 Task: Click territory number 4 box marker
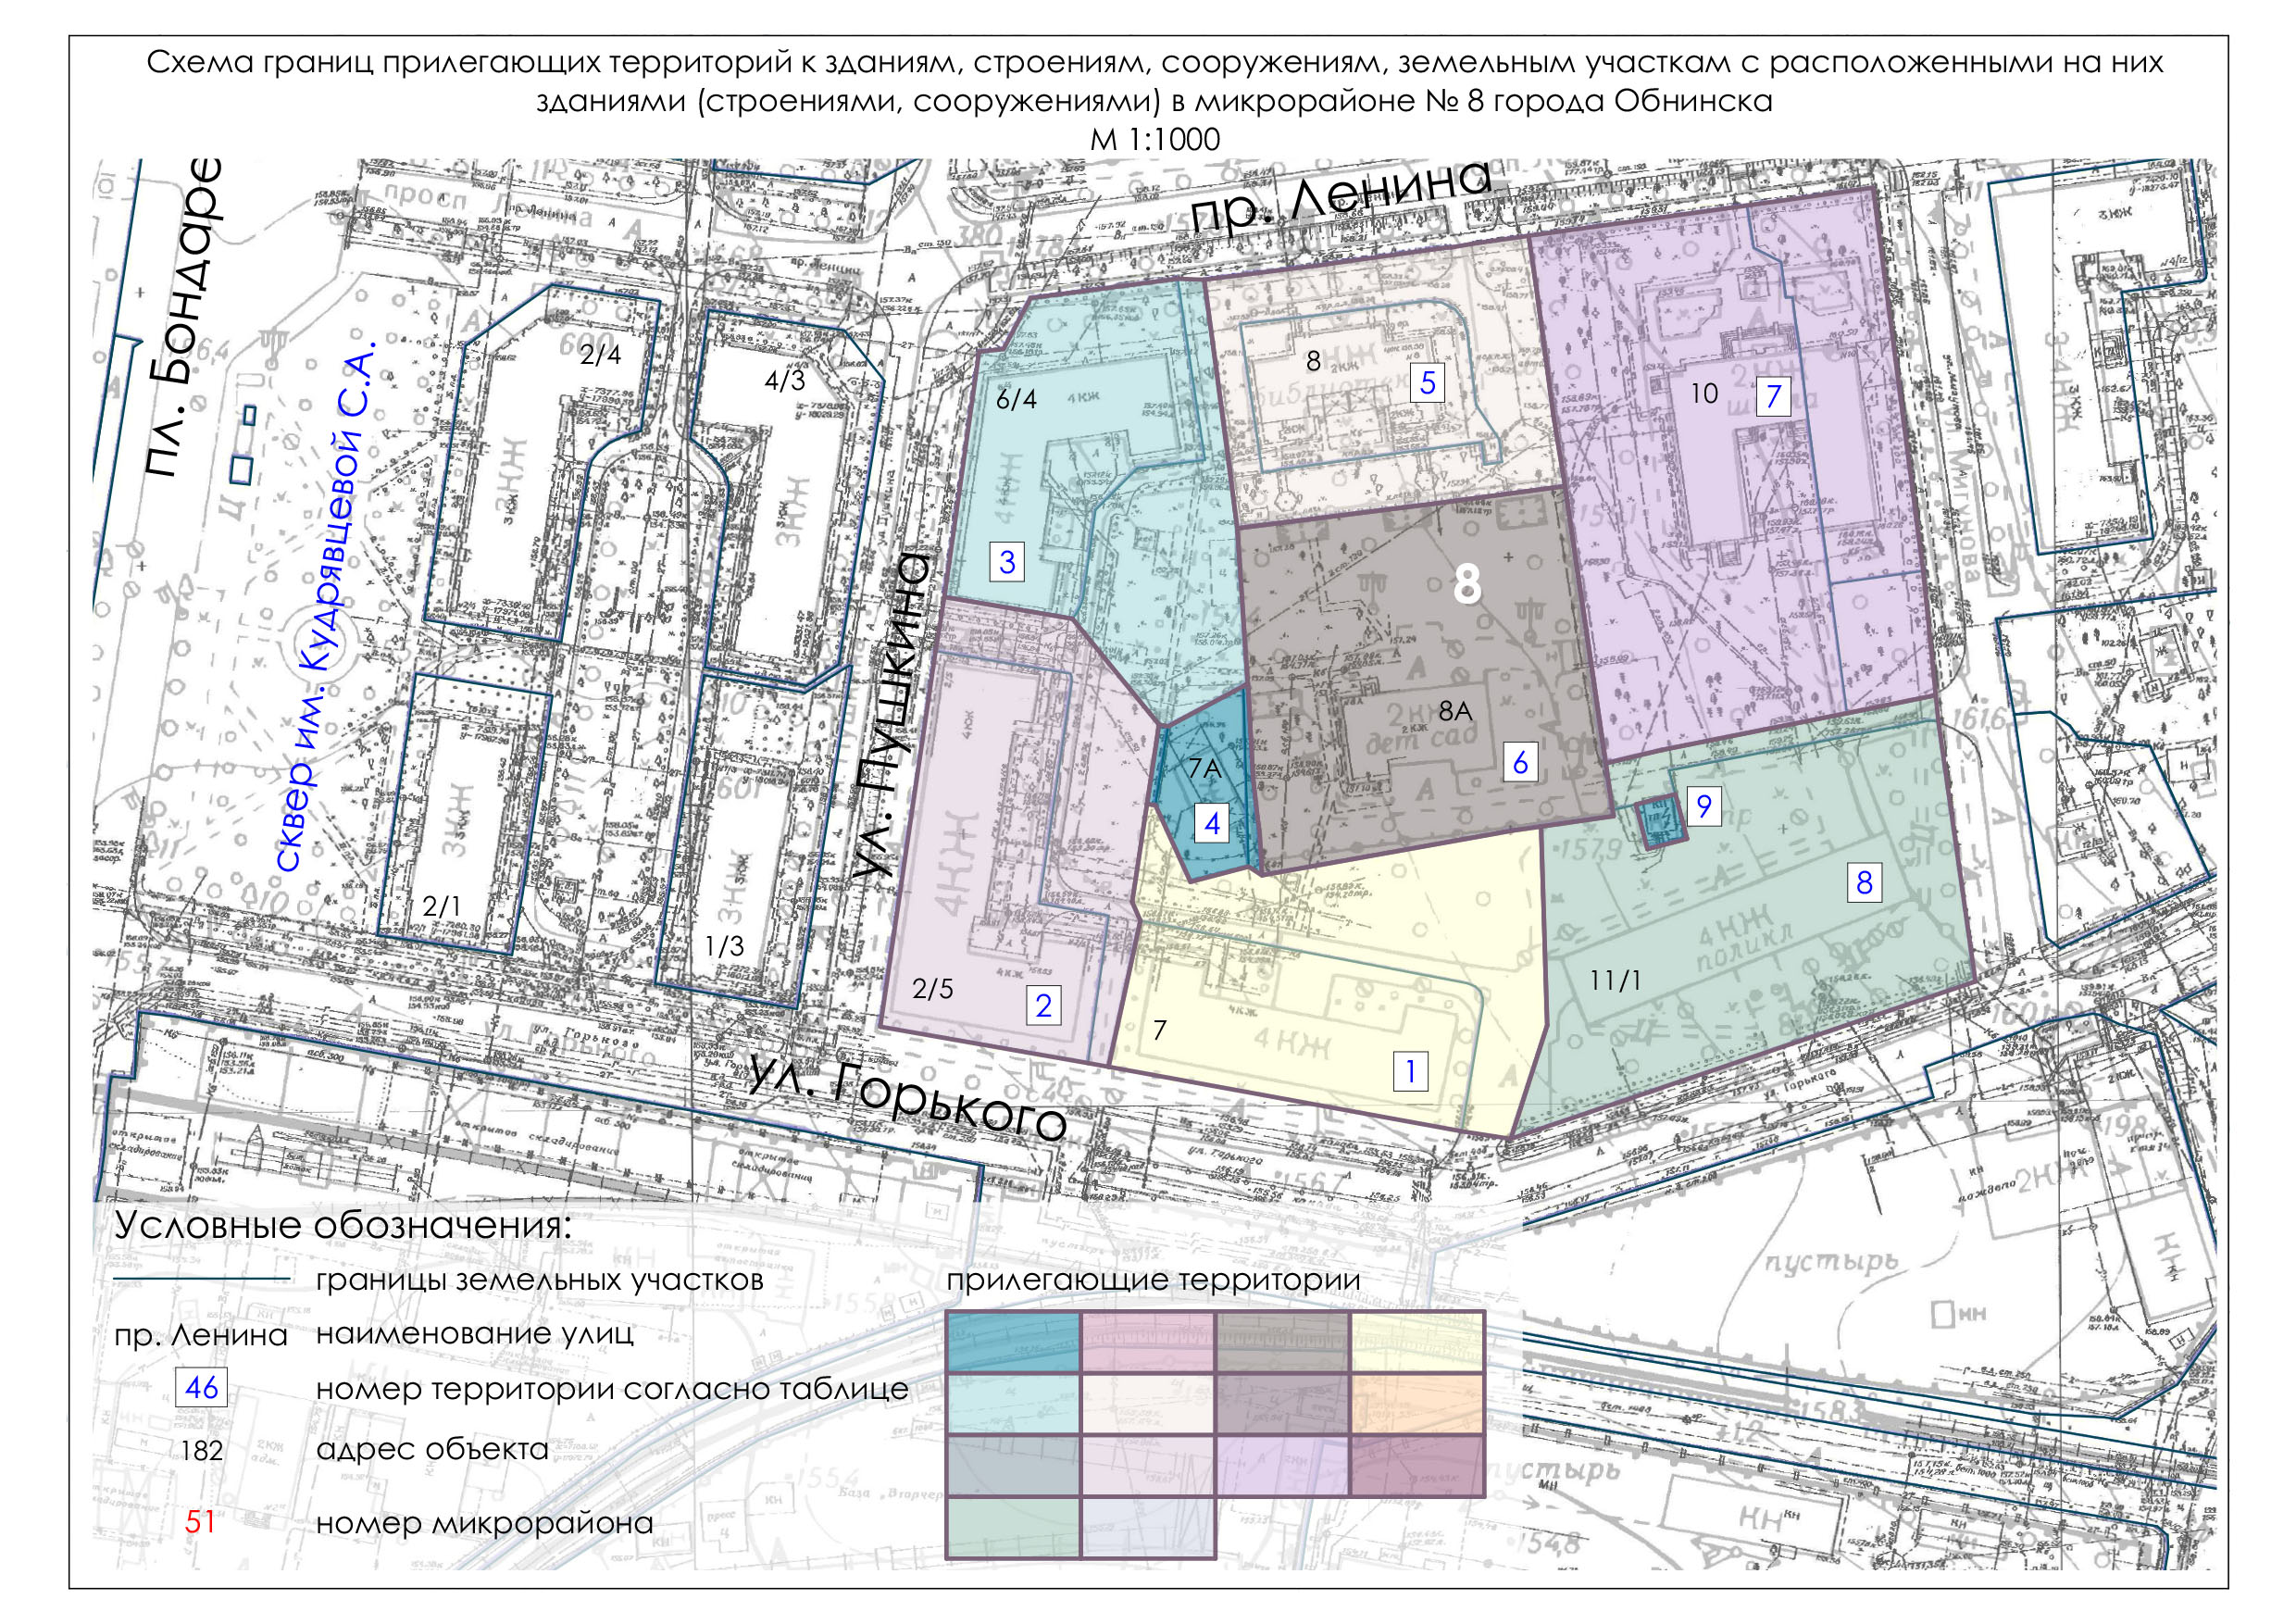[1212, 824]
